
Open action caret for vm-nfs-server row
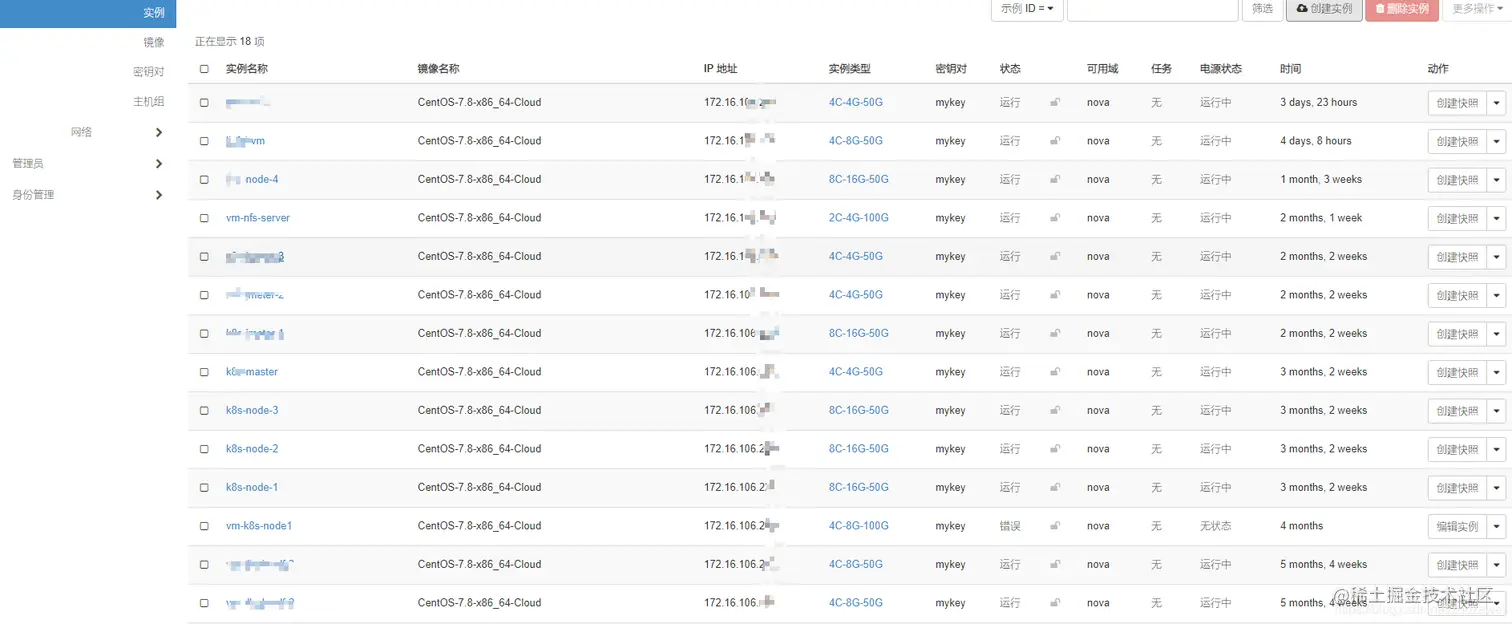tap(1497, 219)
